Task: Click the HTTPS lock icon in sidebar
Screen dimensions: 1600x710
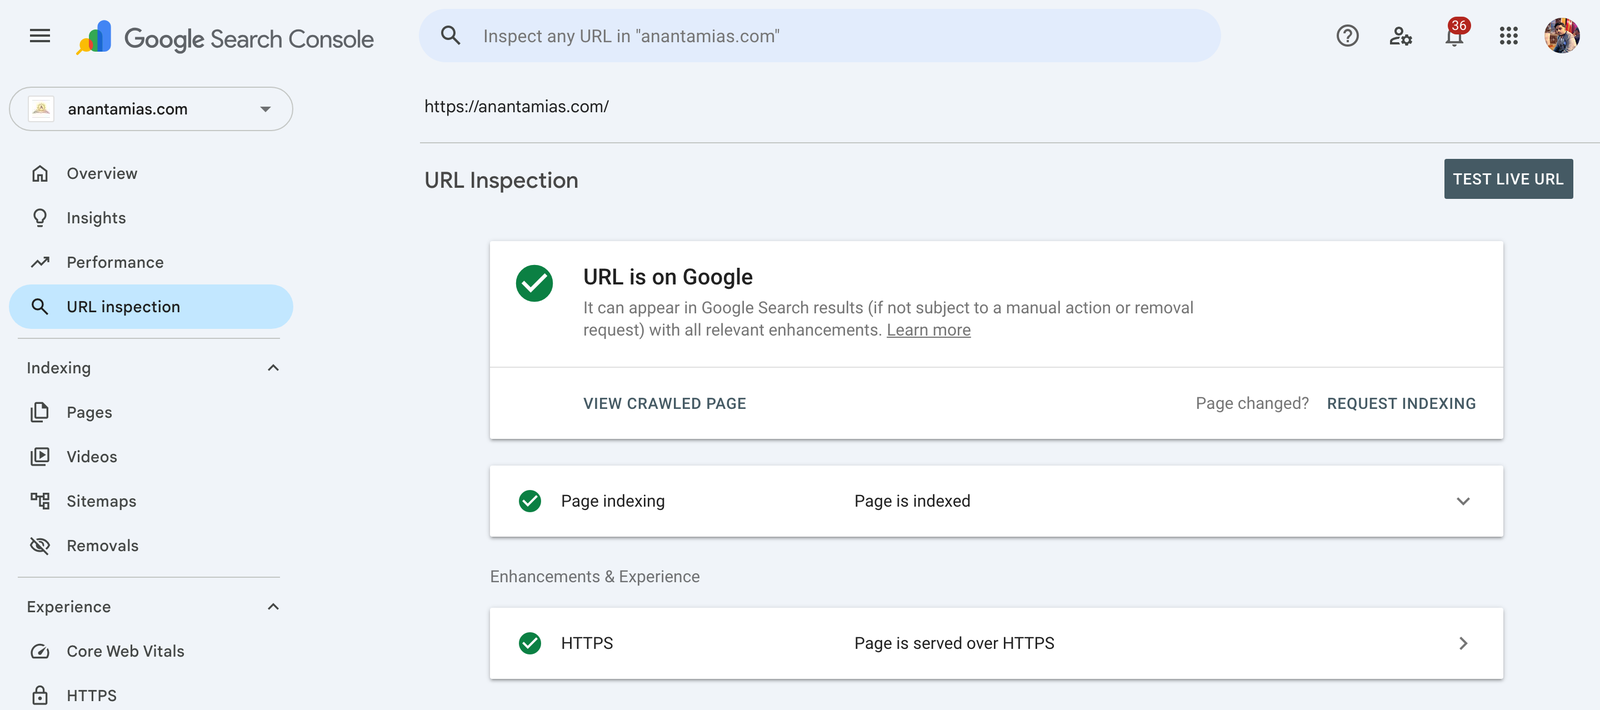Action: click(40, 695)
